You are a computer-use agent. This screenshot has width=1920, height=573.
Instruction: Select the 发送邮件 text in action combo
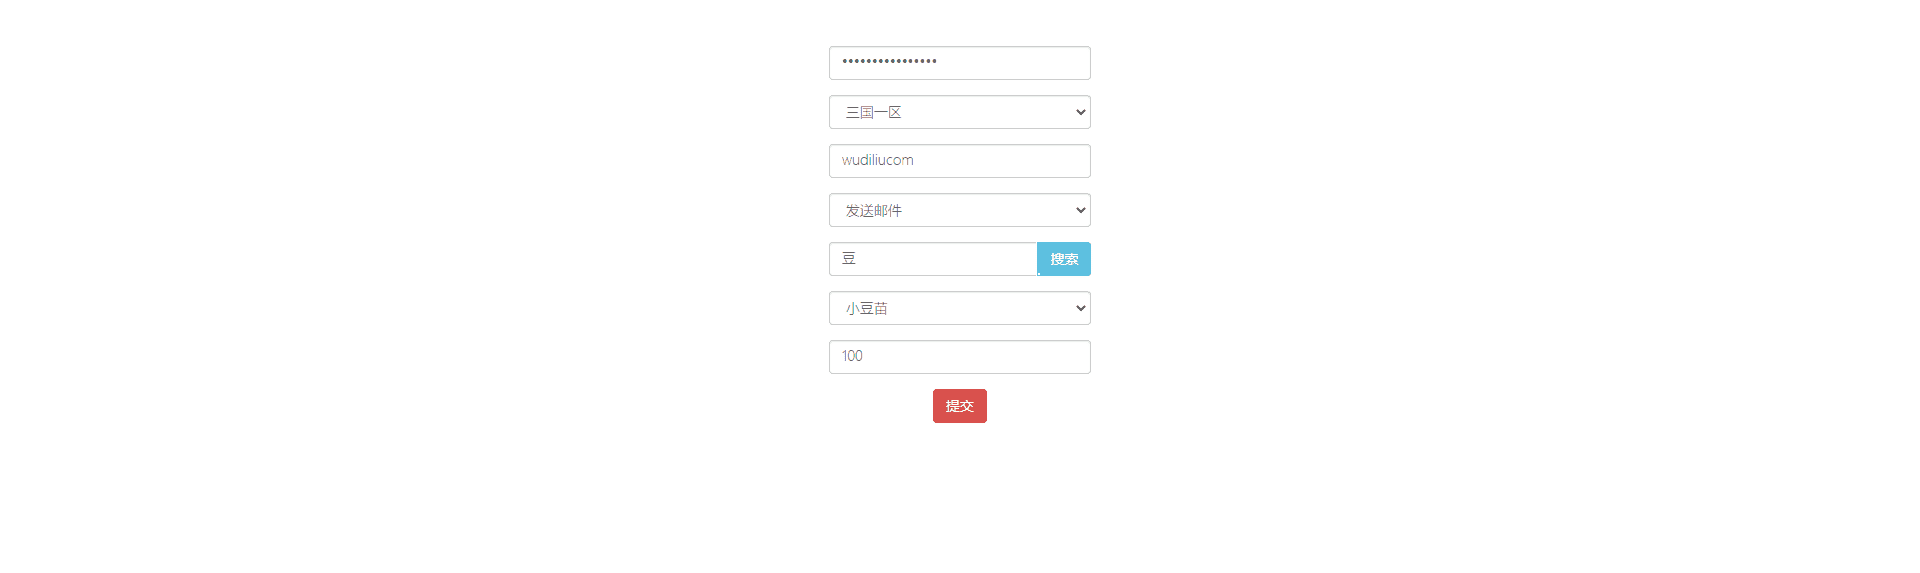[874, 210]
